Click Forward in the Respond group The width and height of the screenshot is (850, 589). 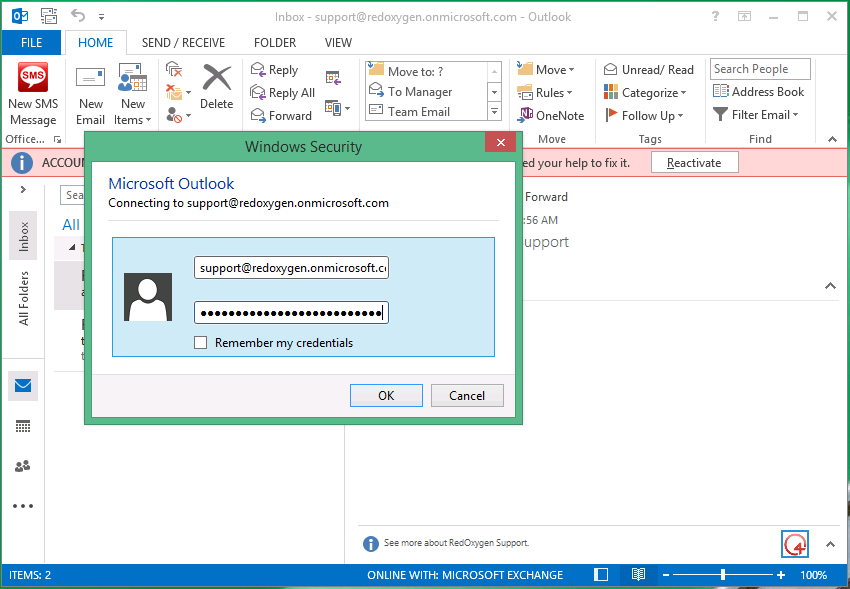[281, 115]
